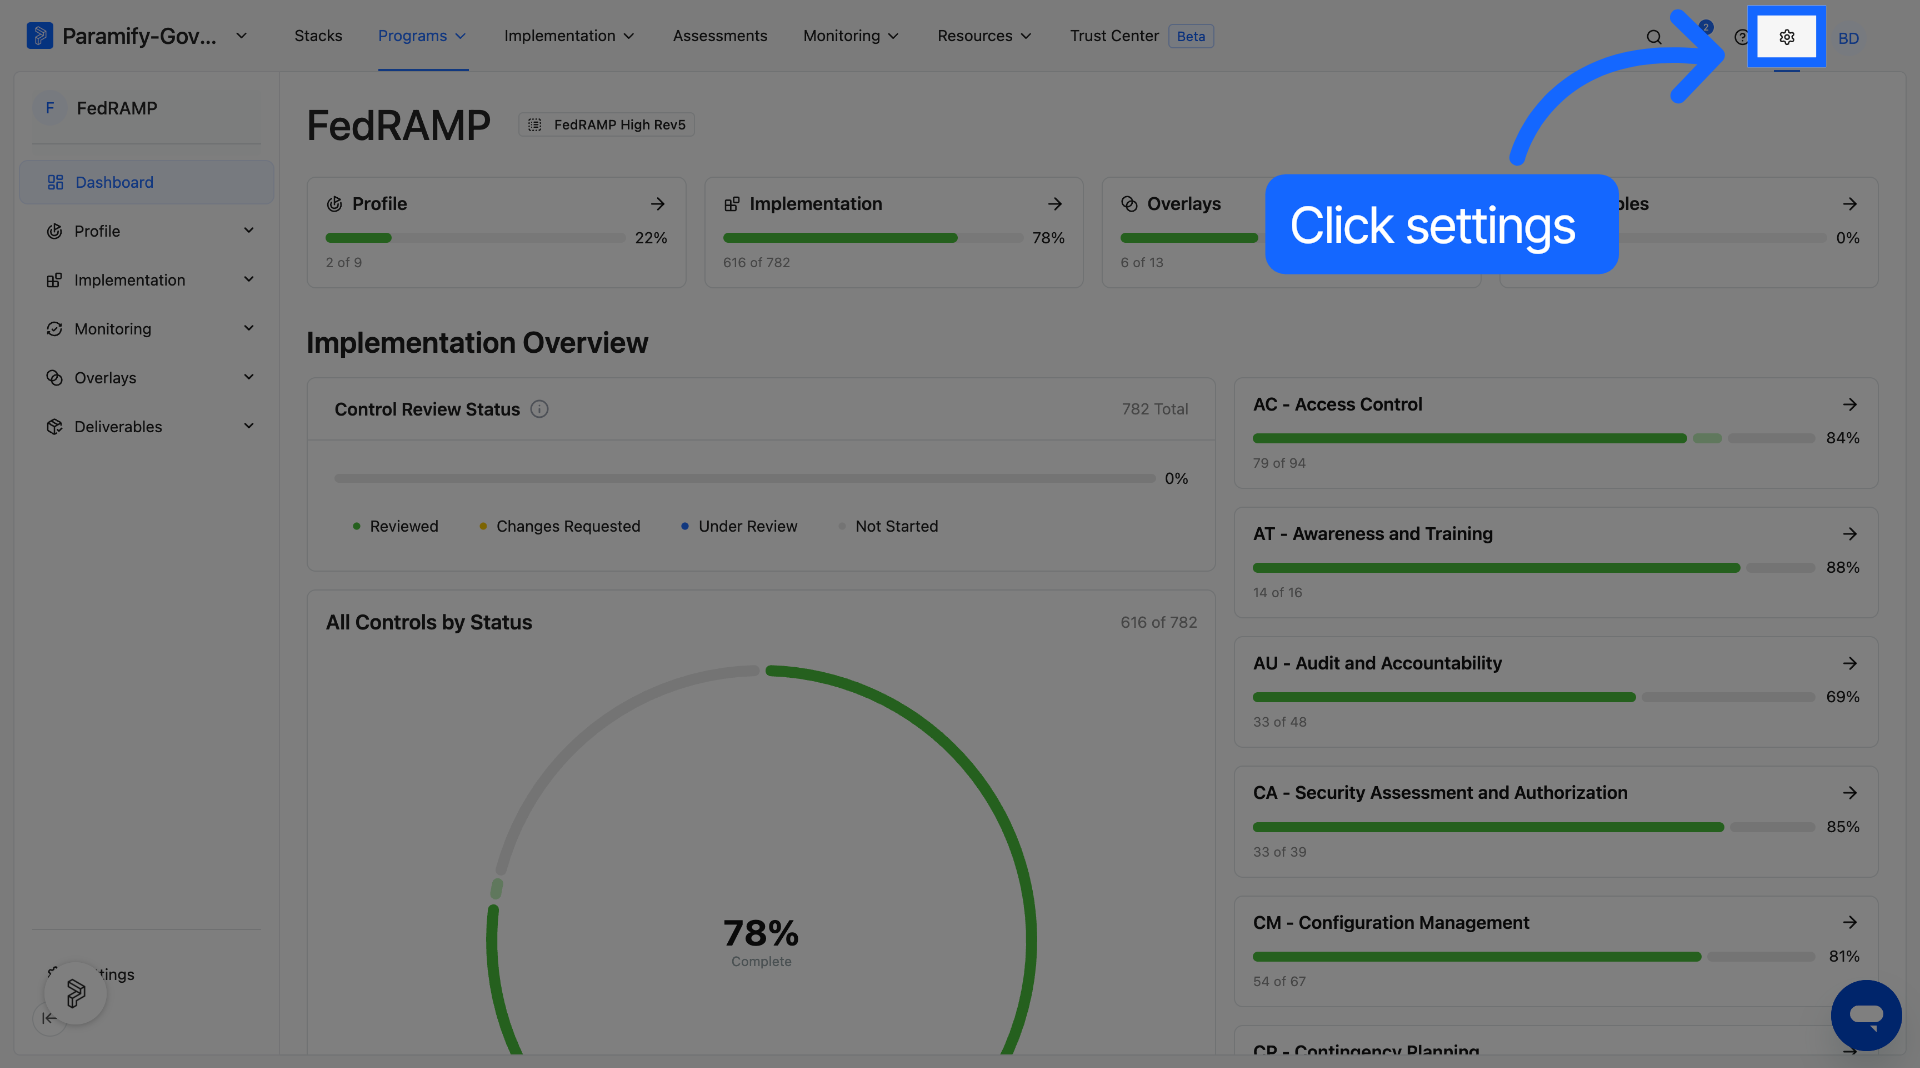Open CA - Security Assessment arrow
Viewport: 1920px width, 1068px height.
coord(1849,793)
